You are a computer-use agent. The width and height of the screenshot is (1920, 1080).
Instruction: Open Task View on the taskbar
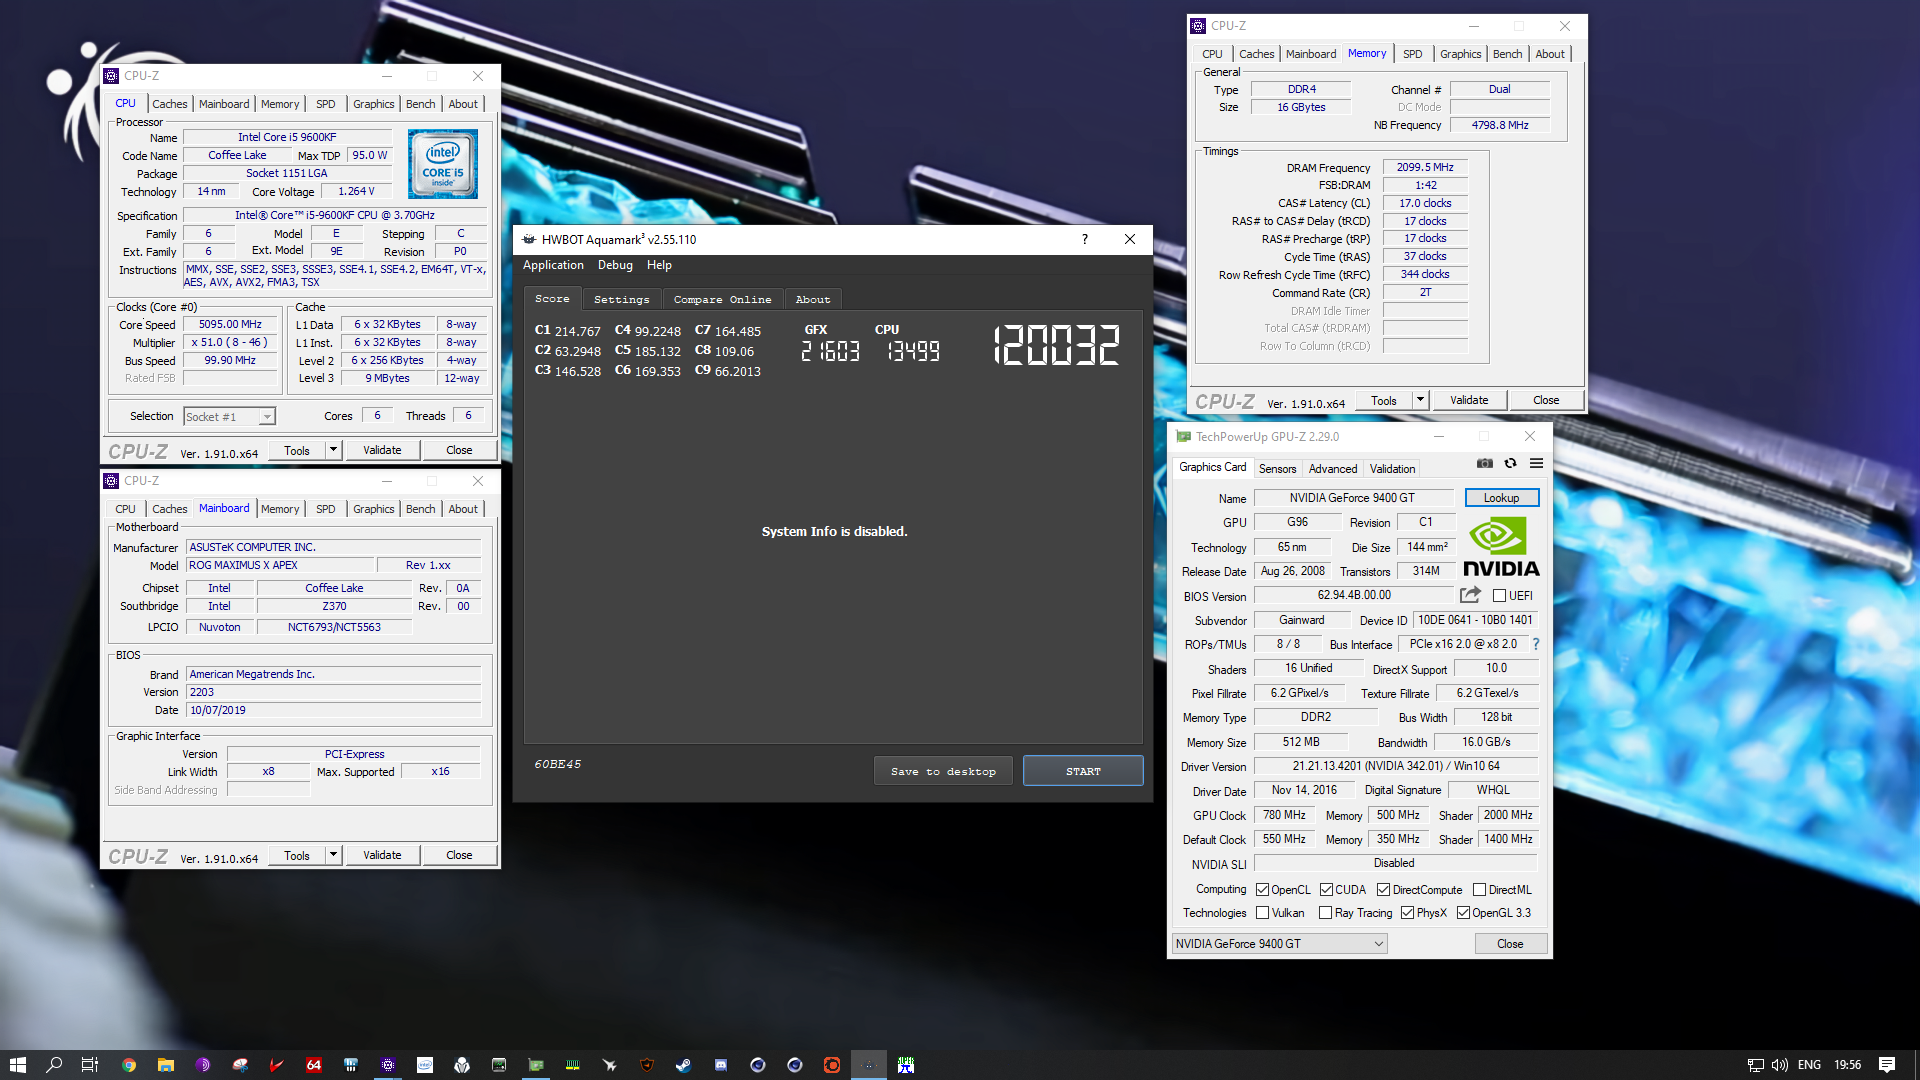(89, 1065)
